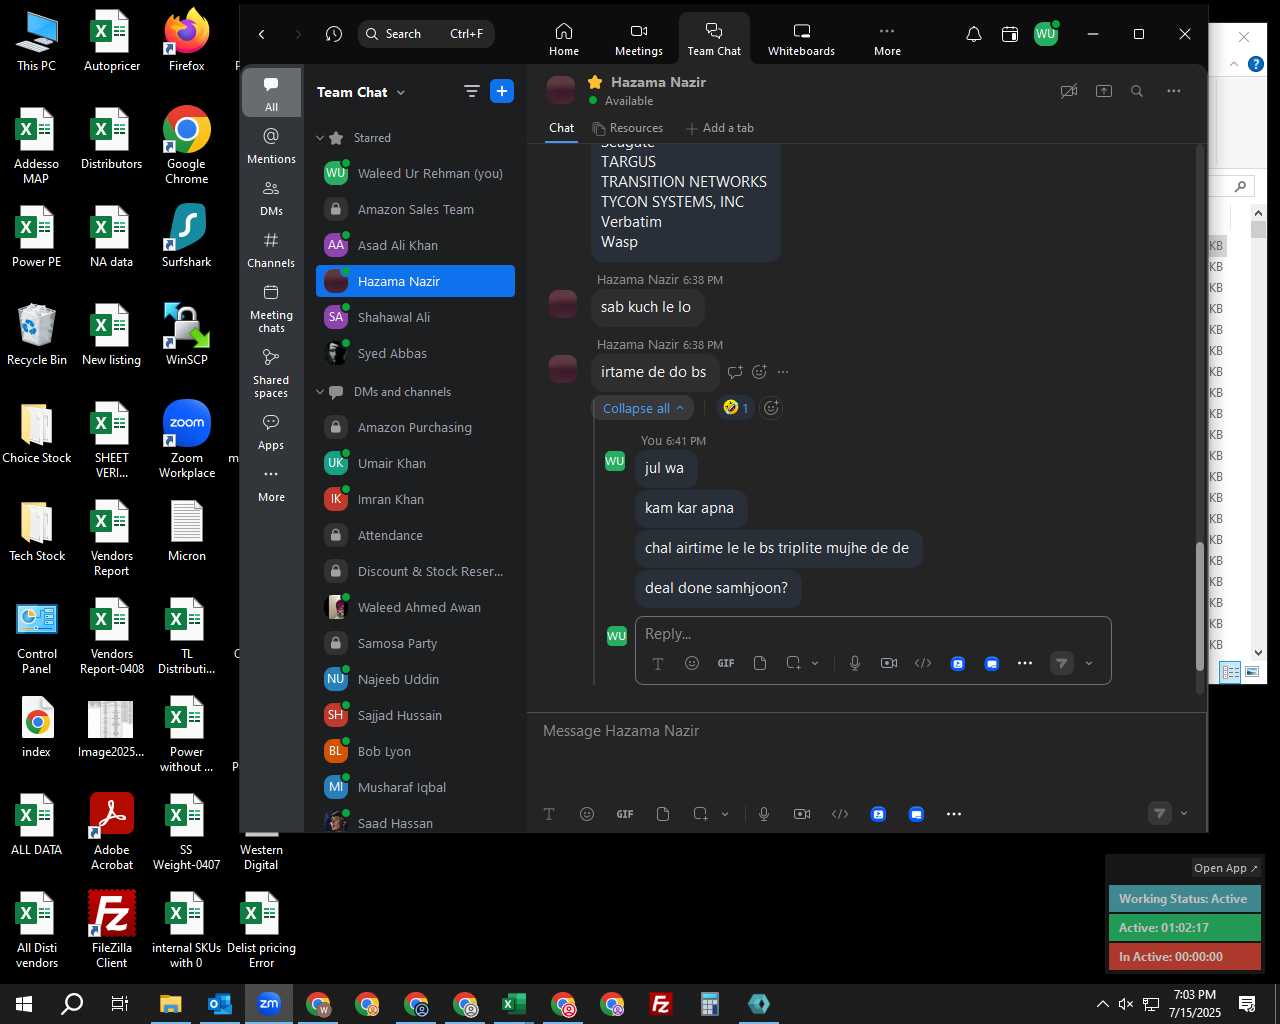Viewport: 1280px width, 1024px height.
Task: Open chat header more options ellipsis
Action: pos(1174,91)
